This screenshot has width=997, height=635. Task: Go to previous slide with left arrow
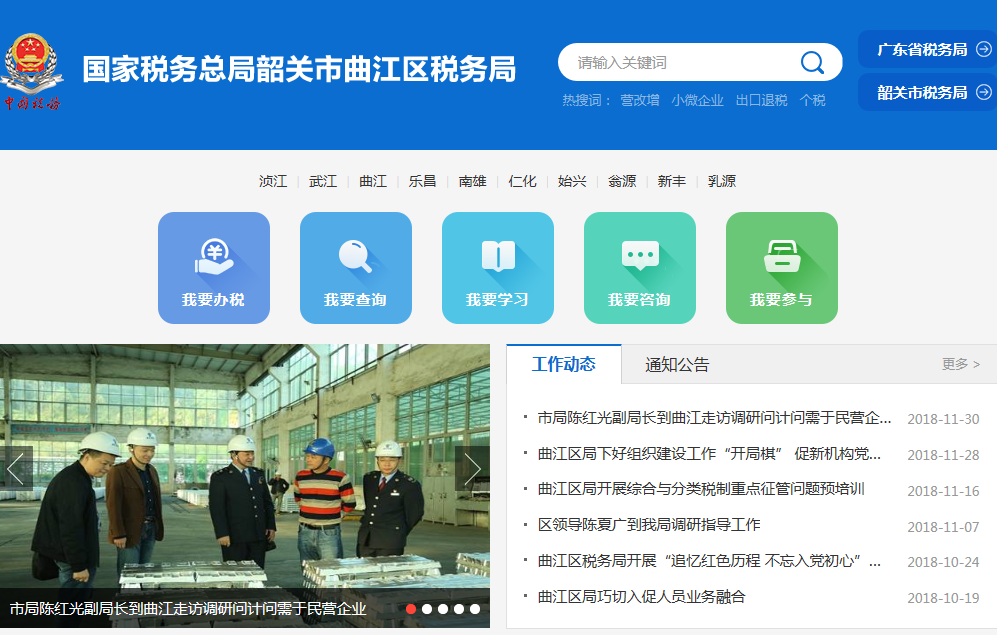(16, 468)
